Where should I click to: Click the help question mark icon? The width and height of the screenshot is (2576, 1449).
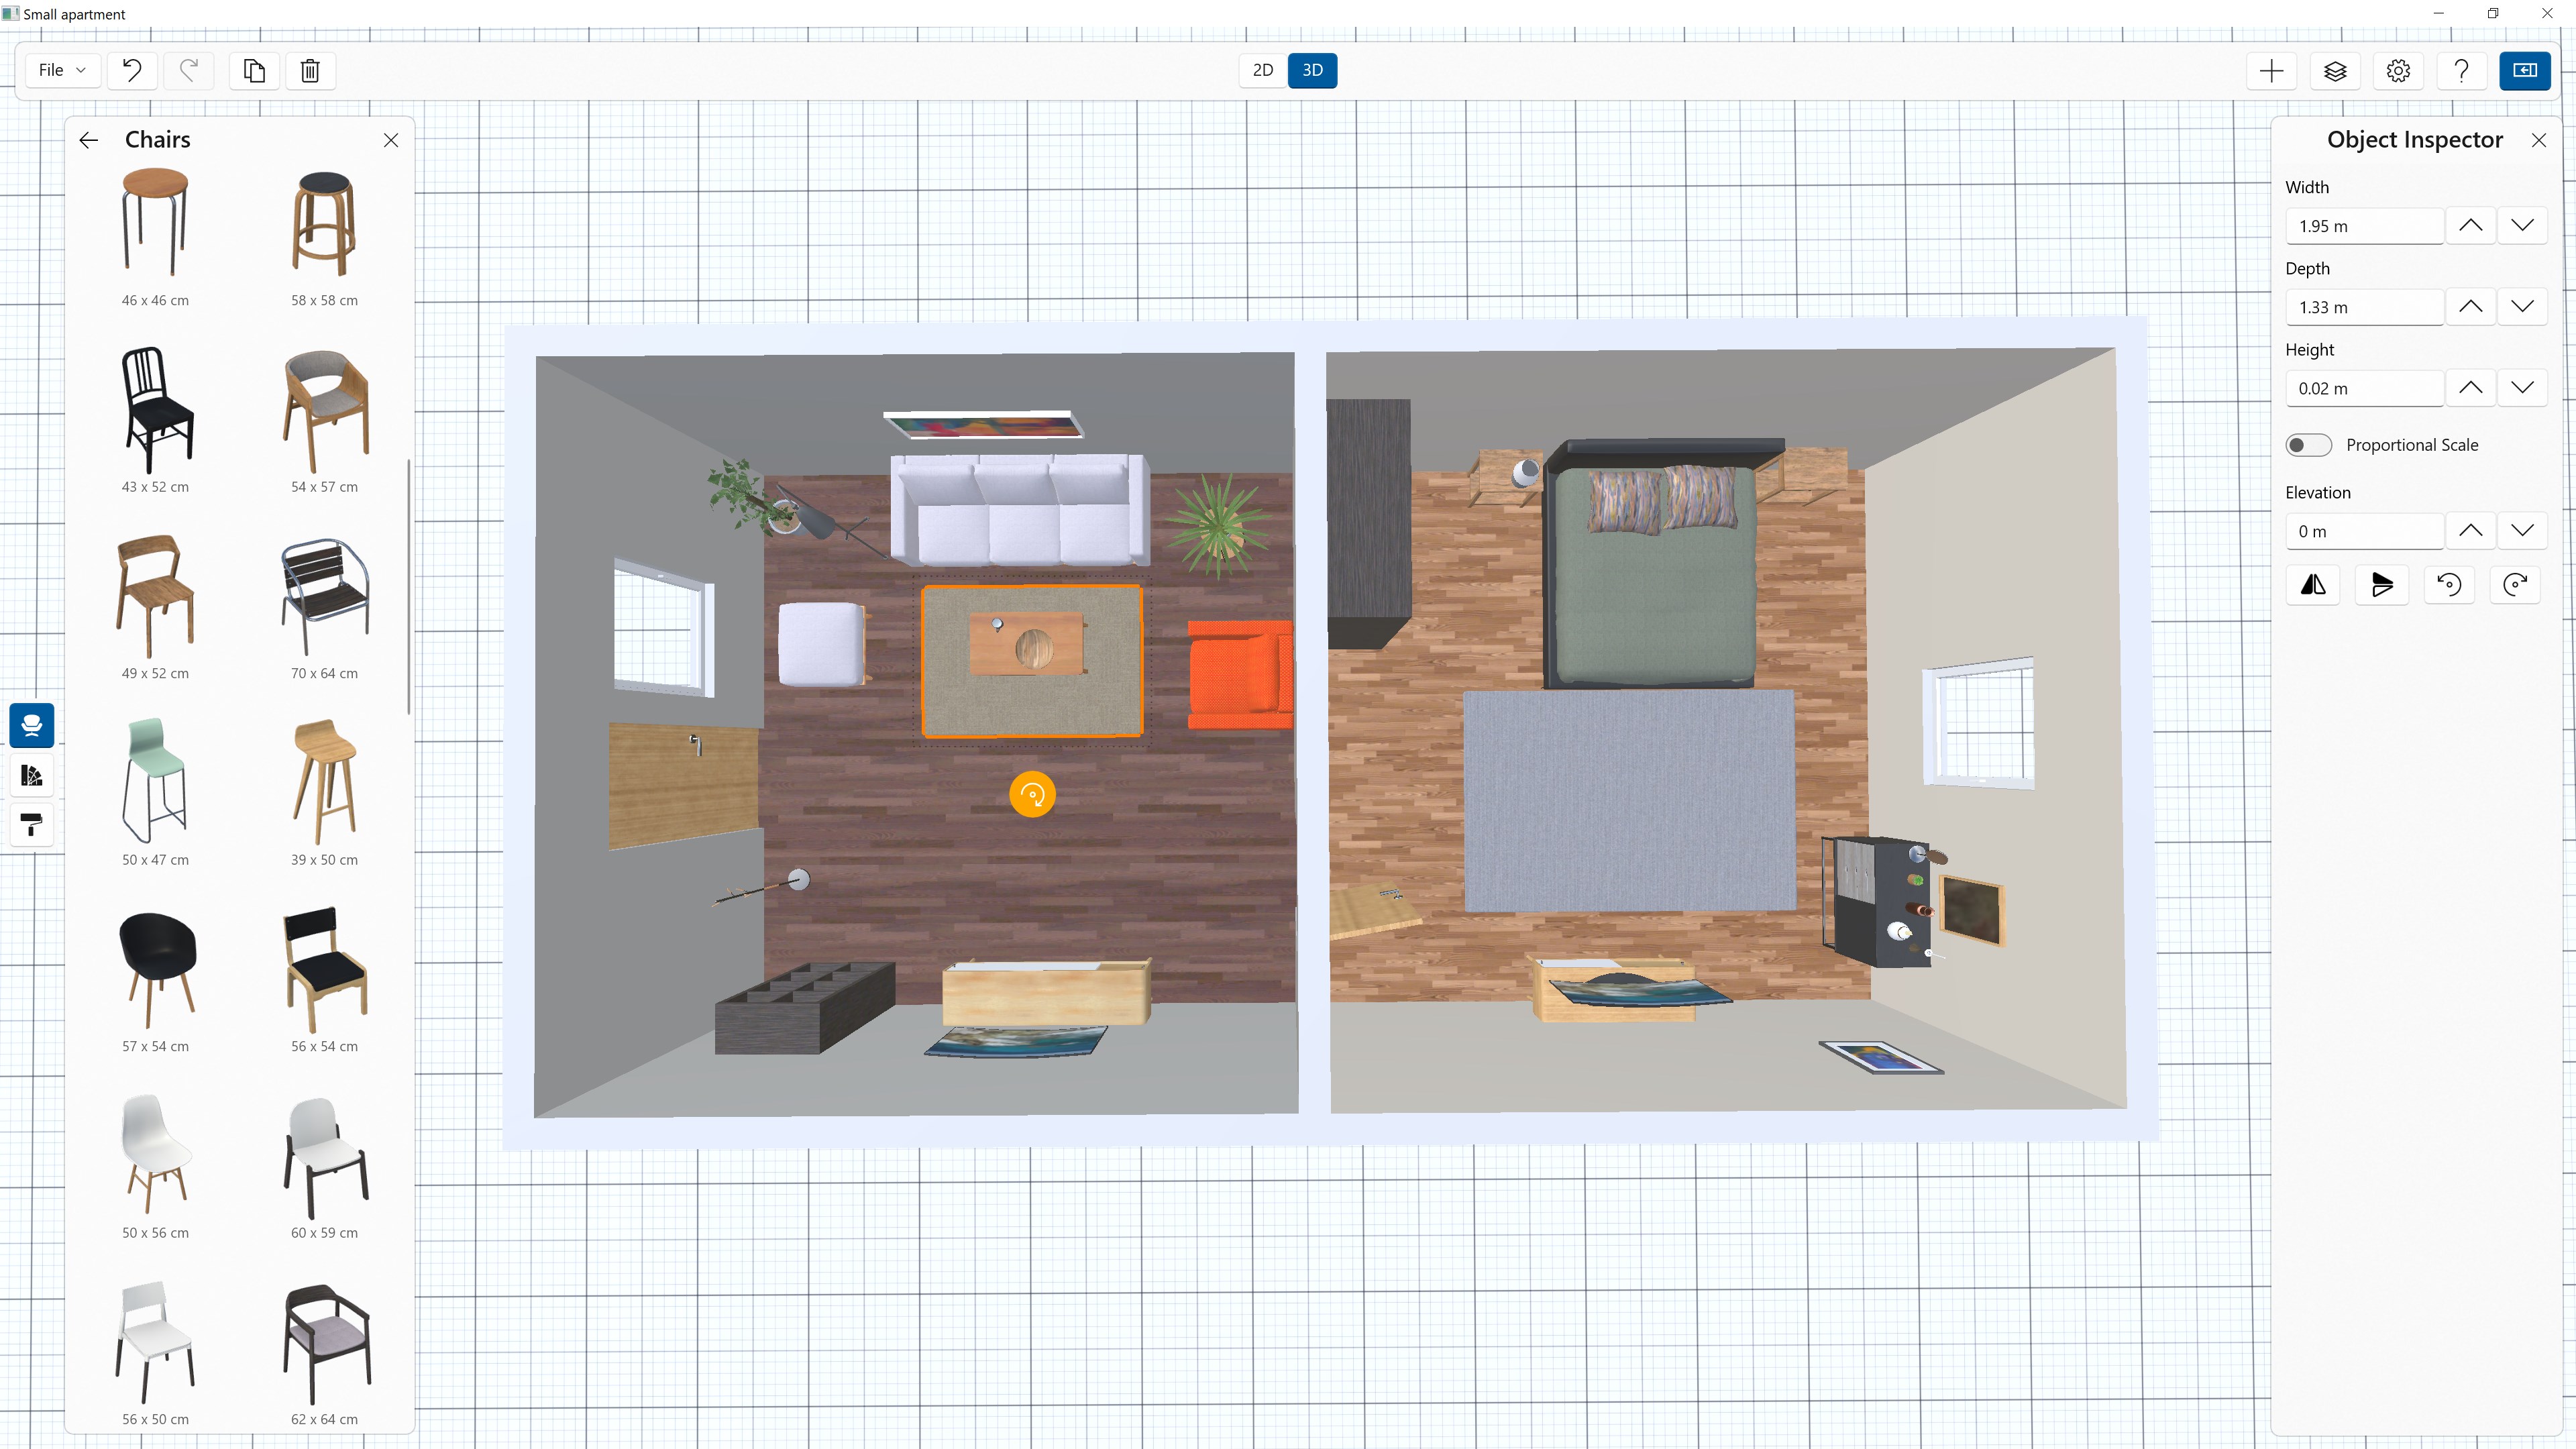pyautogui.click(x=2461, y=70)
